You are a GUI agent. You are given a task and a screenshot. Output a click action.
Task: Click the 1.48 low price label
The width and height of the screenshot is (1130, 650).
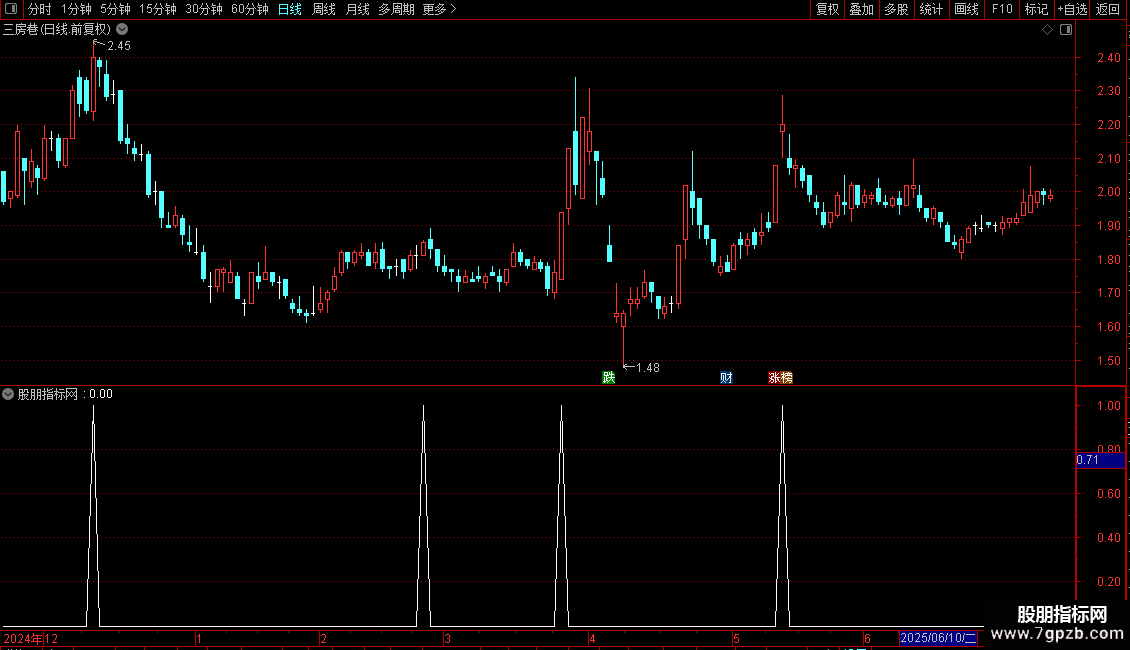point(647,368)
